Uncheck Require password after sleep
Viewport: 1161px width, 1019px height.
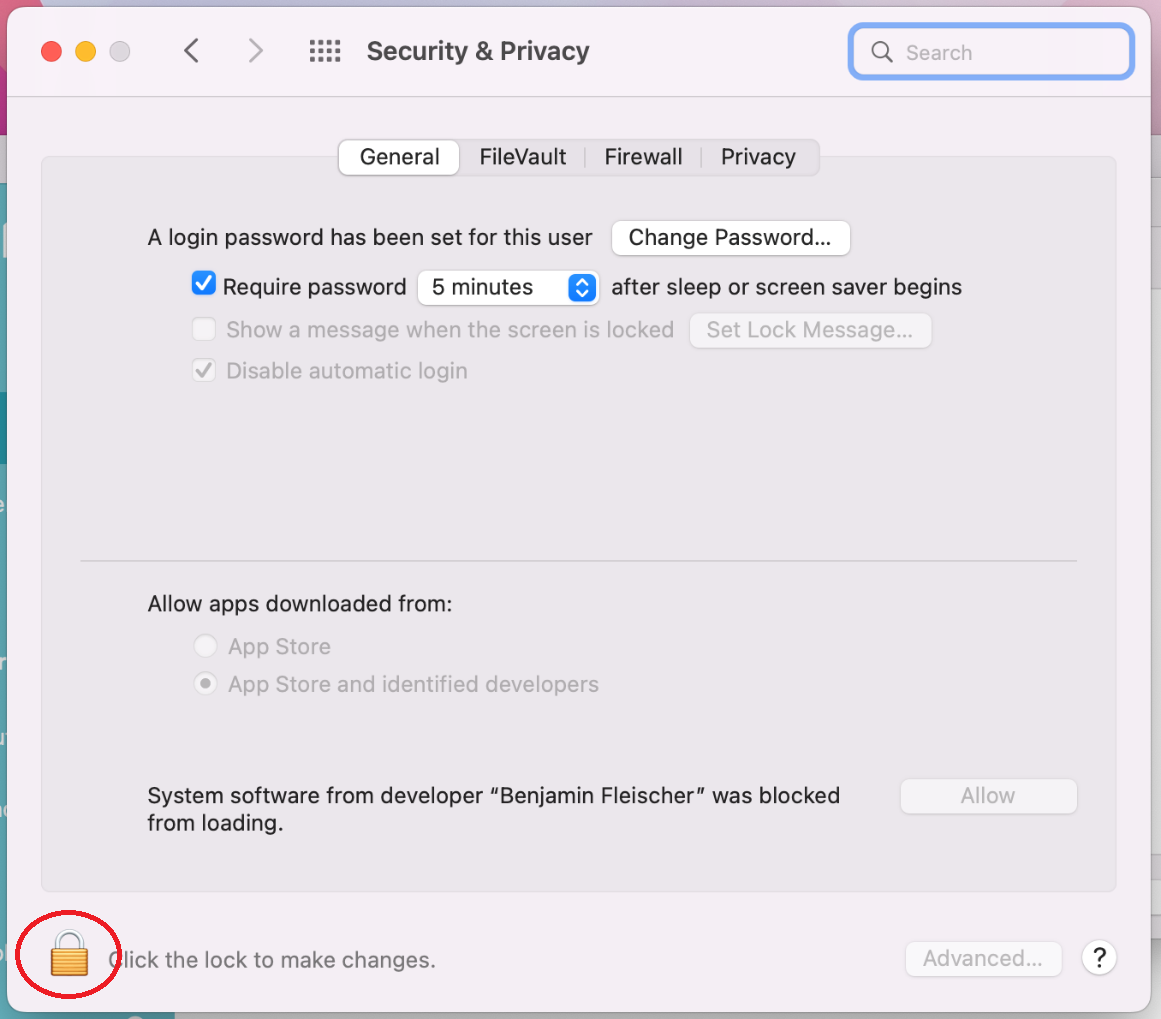[203, 284]
